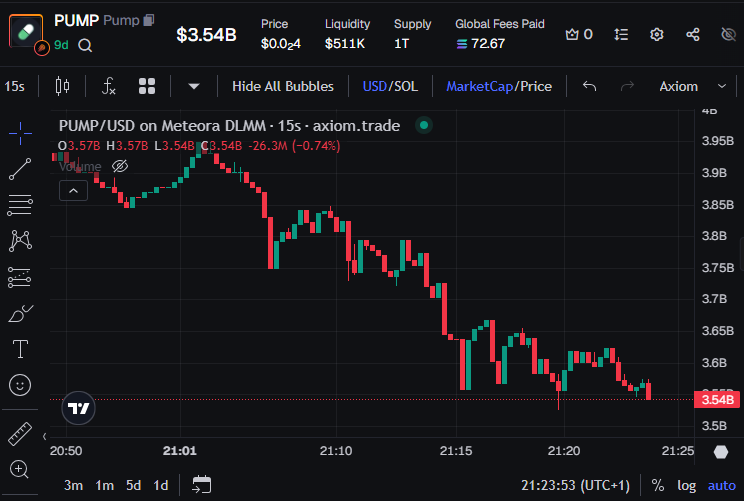Activate the zoom in tool

point(19,469)
